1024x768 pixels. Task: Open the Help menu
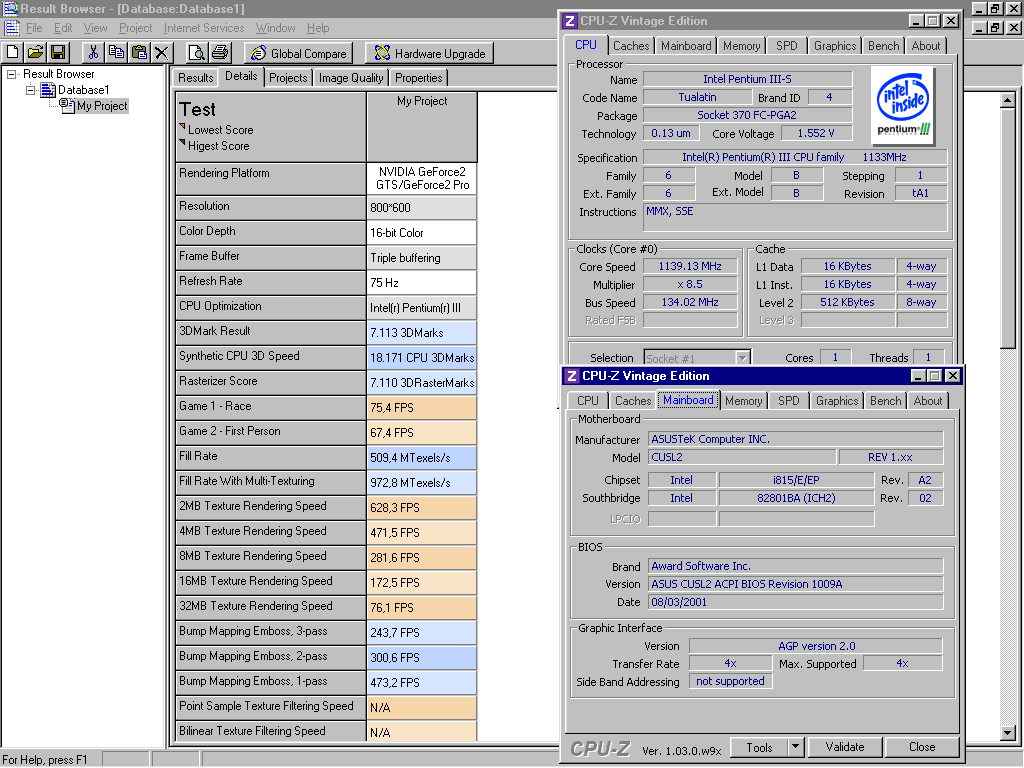(318, 28)
